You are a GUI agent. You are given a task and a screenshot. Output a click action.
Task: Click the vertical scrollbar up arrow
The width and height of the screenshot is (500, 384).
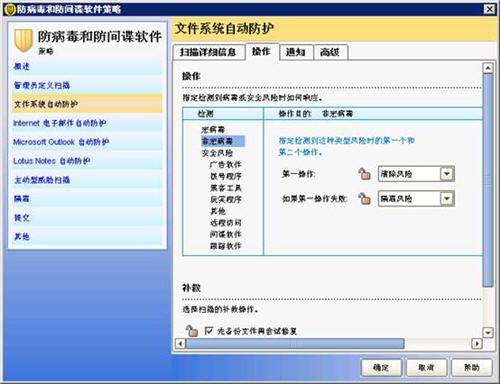click(x=488, y=68)
